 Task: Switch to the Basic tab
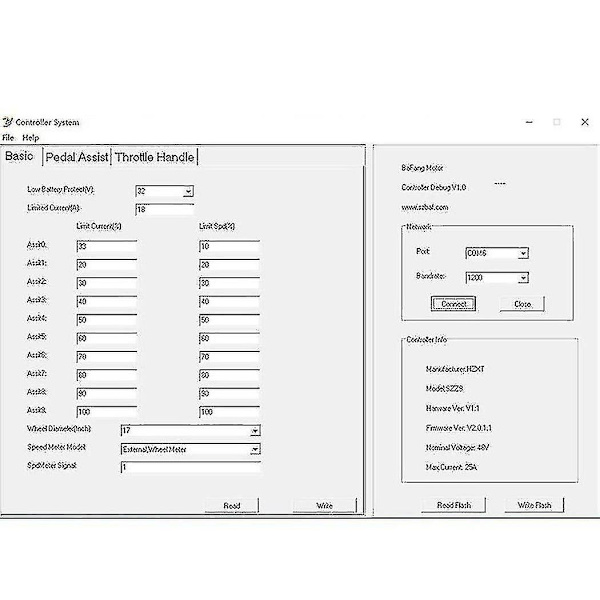click(19, 156)
